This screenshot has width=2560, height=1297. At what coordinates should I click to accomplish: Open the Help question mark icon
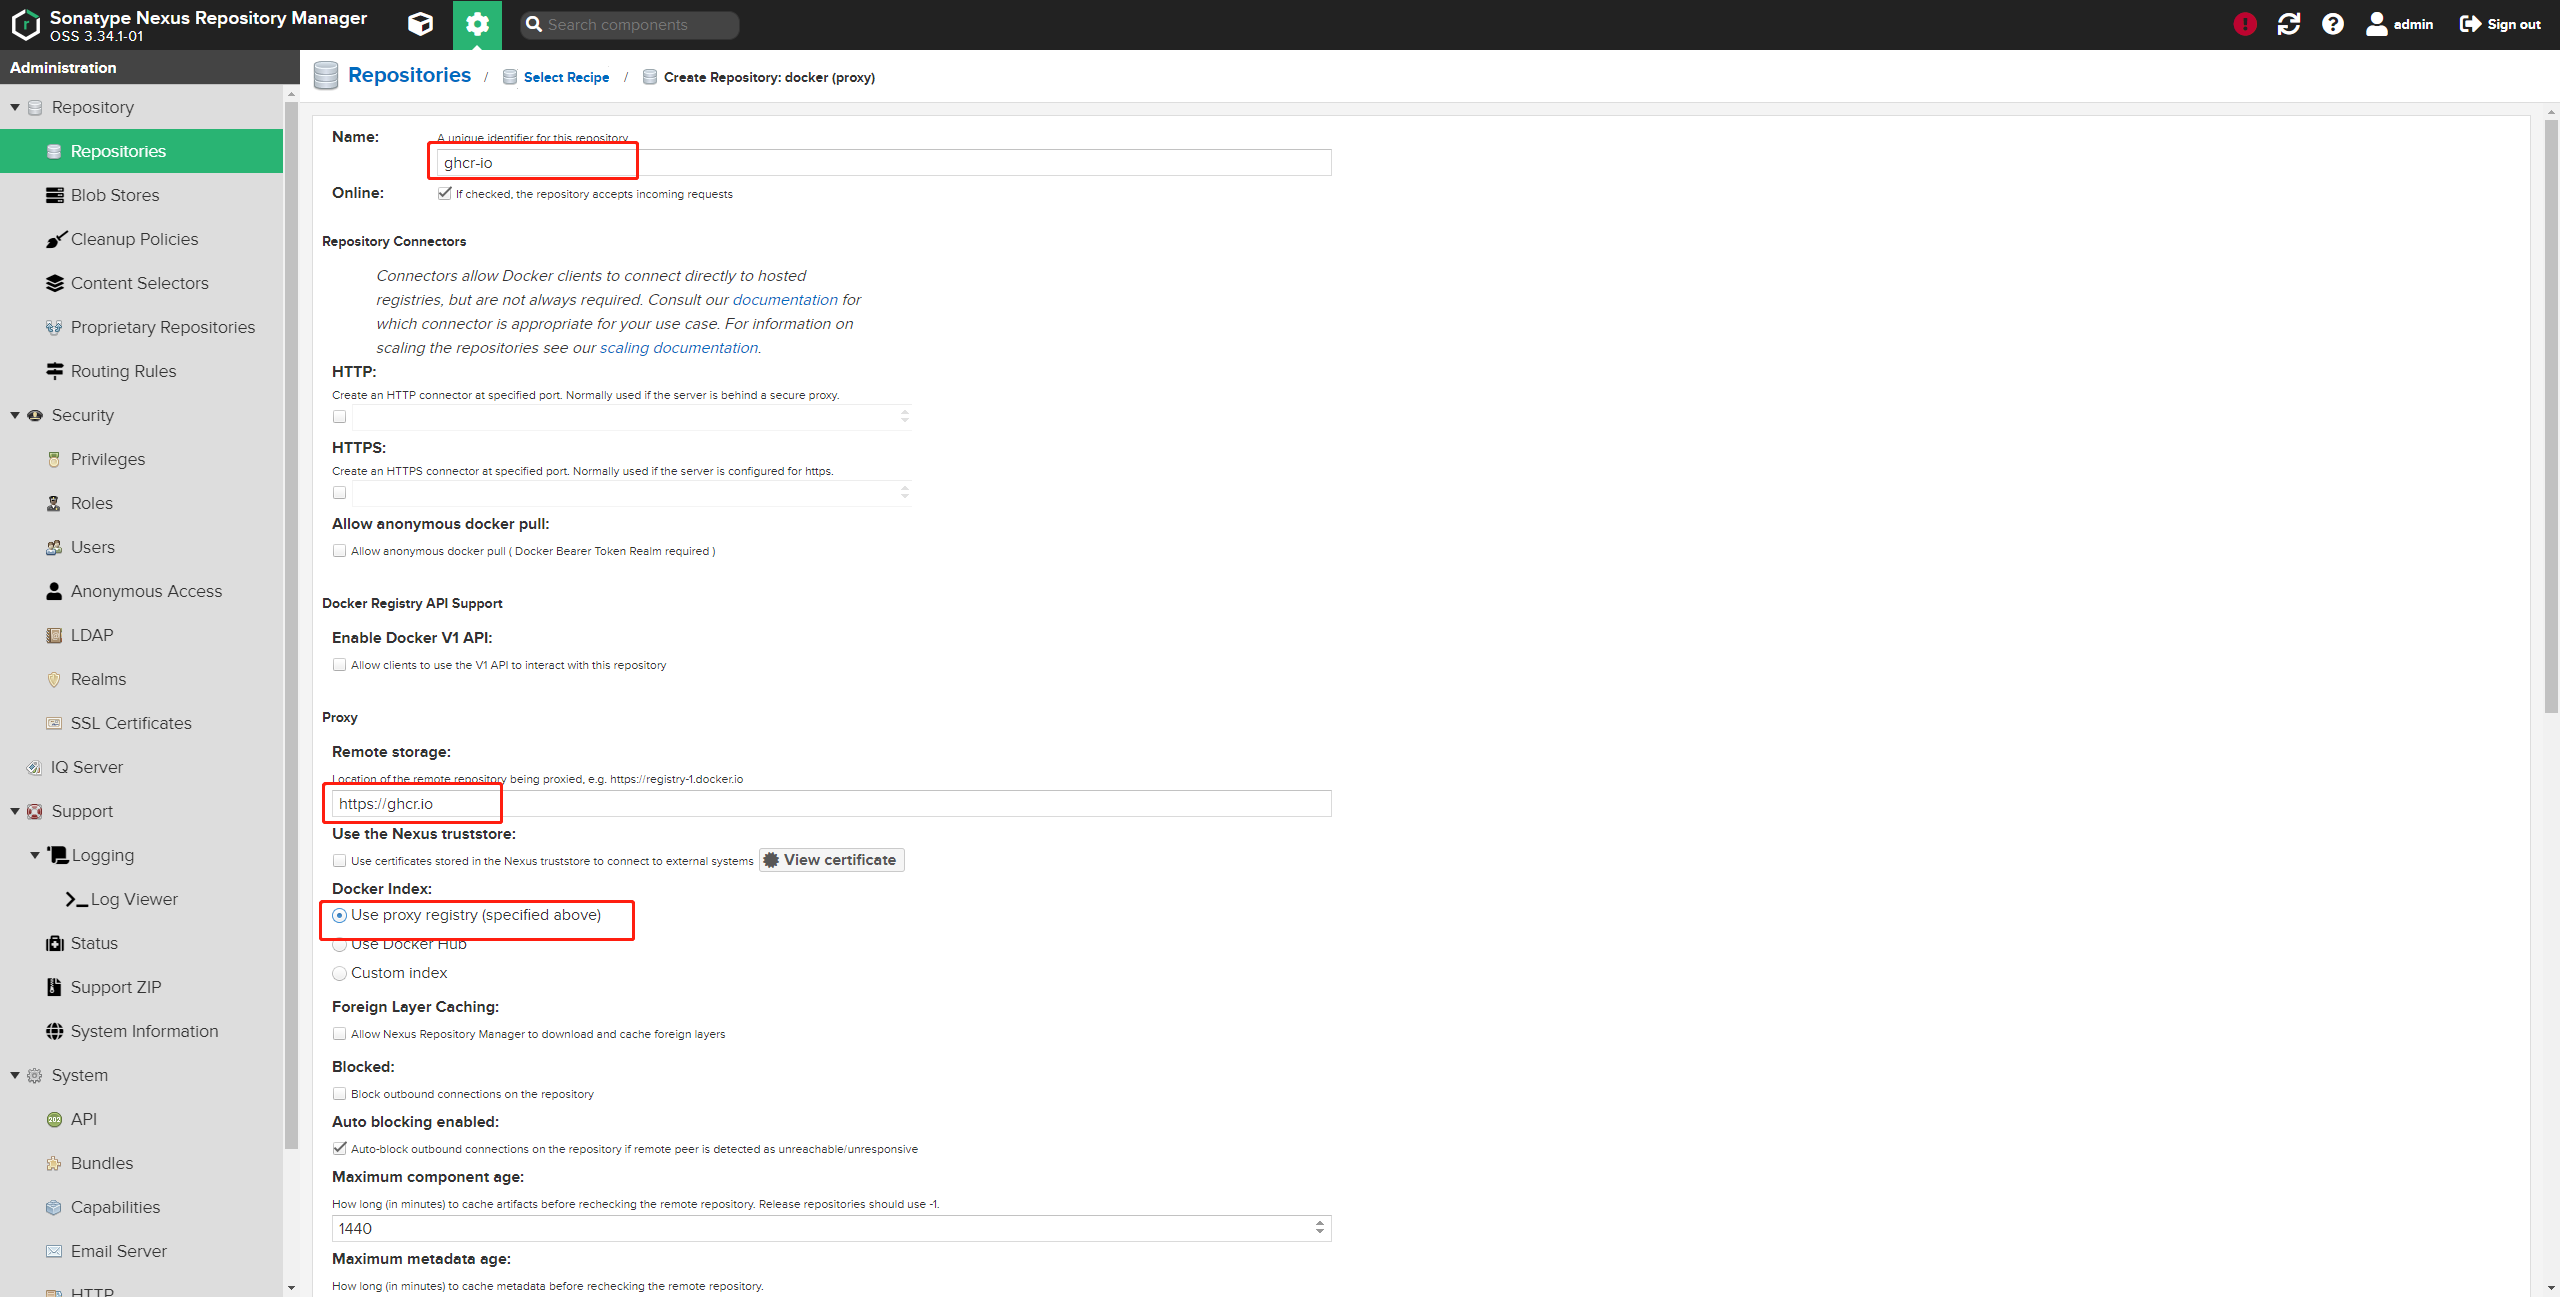click(2332, 24)
